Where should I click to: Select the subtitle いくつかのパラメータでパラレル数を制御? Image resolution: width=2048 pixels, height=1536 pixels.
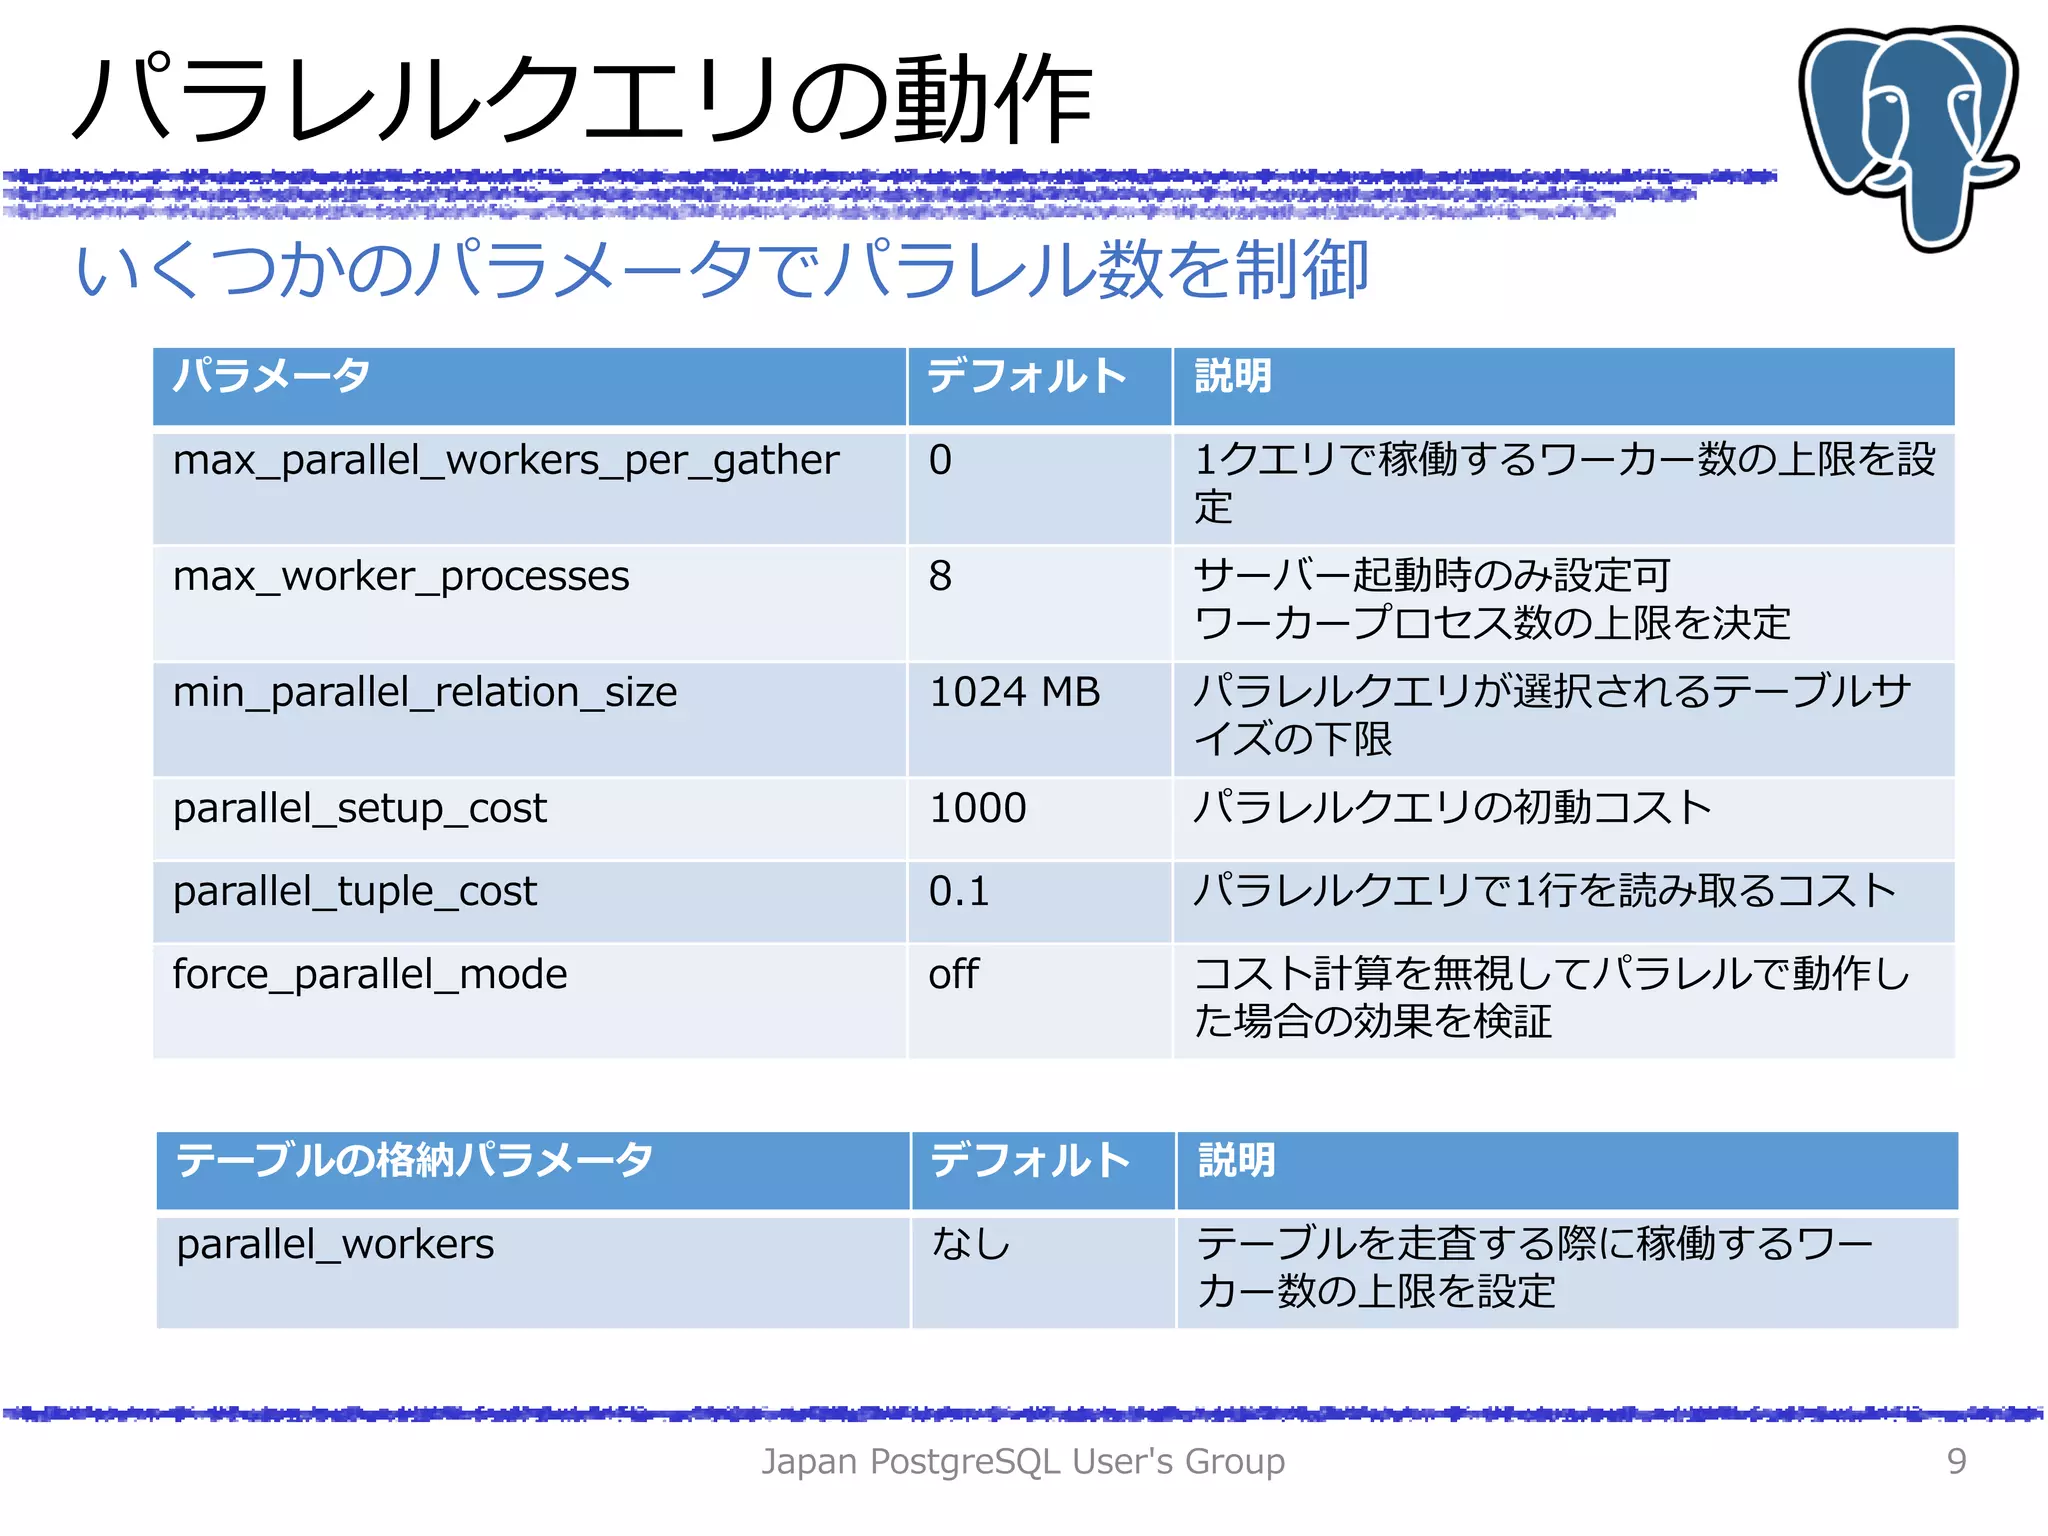(x=722, y=269)
